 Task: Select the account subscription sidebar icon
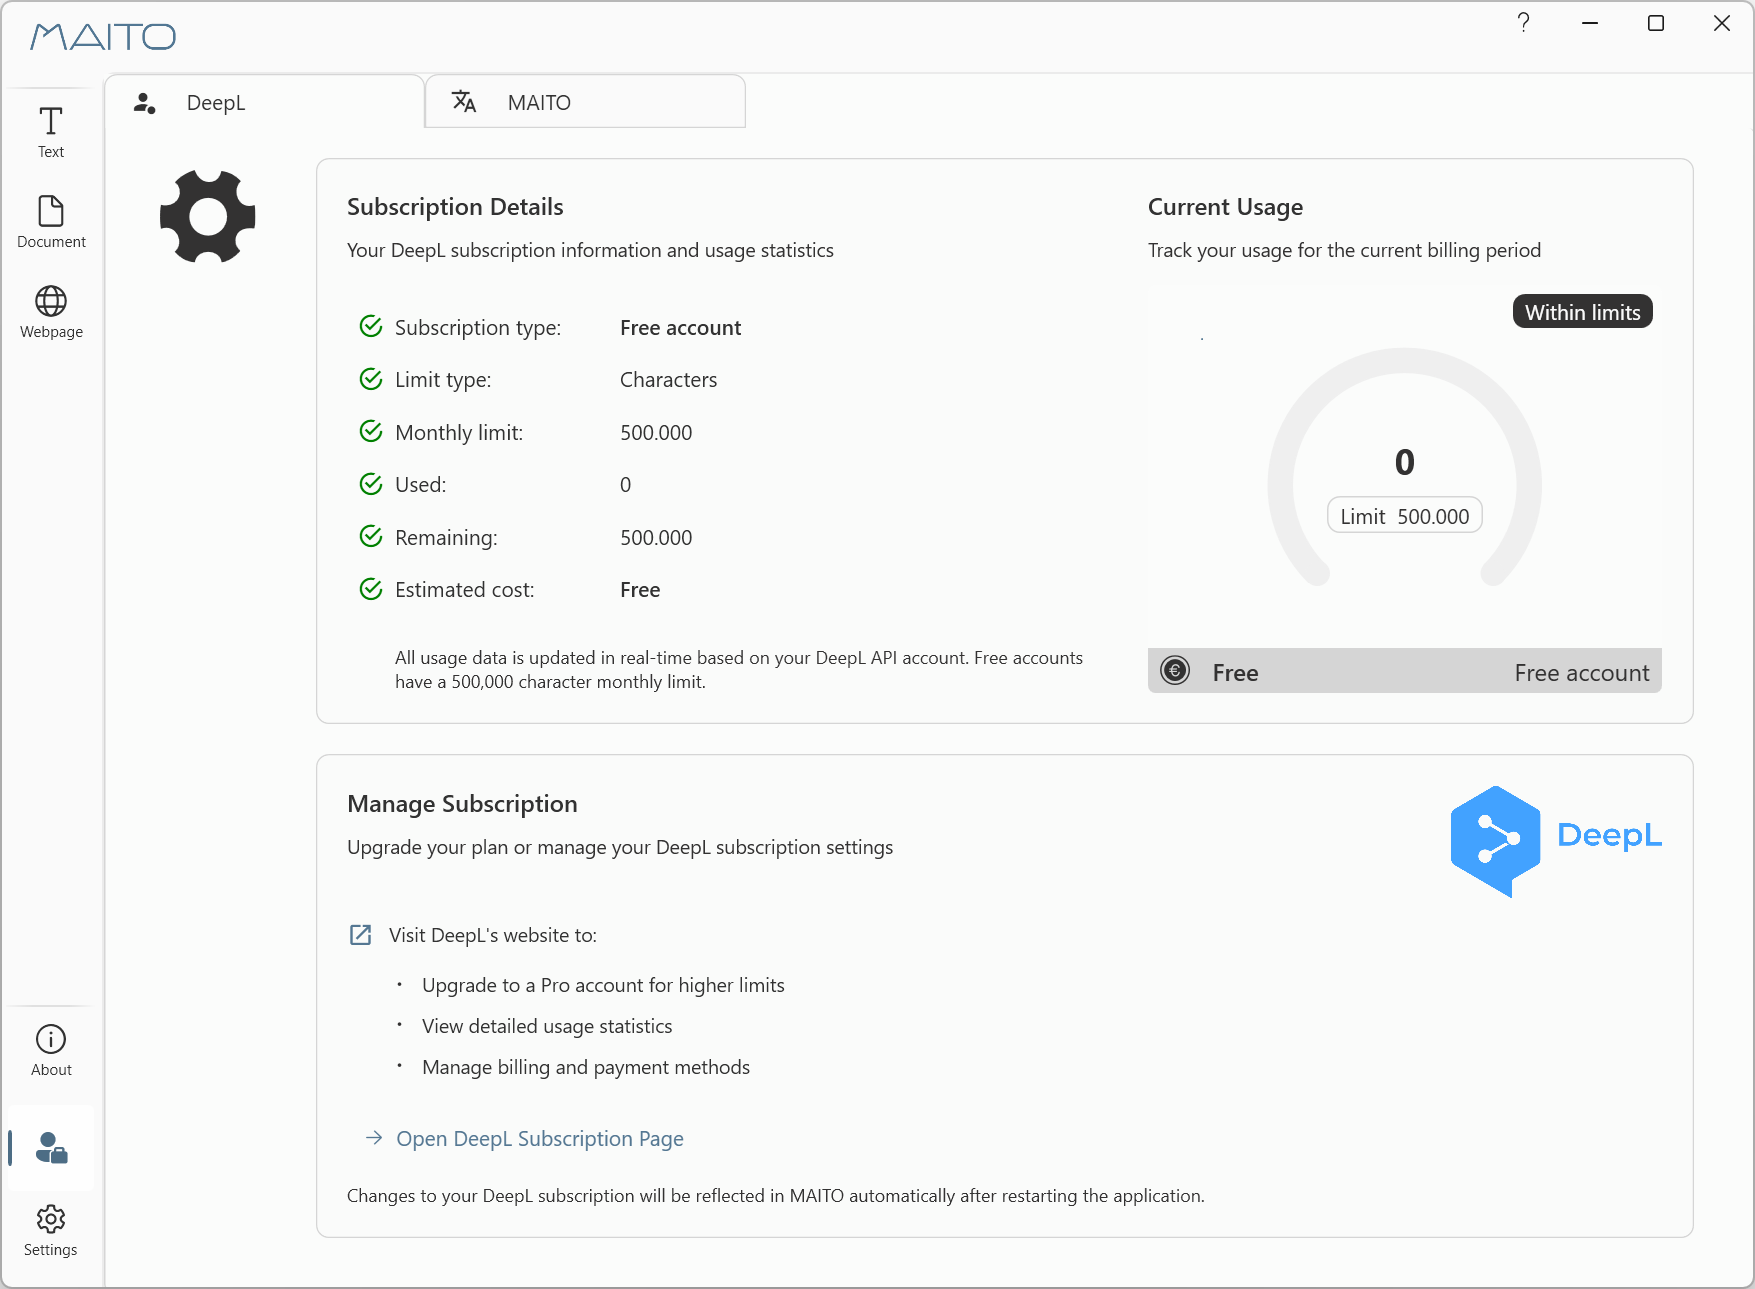[x=51, y=1148]
